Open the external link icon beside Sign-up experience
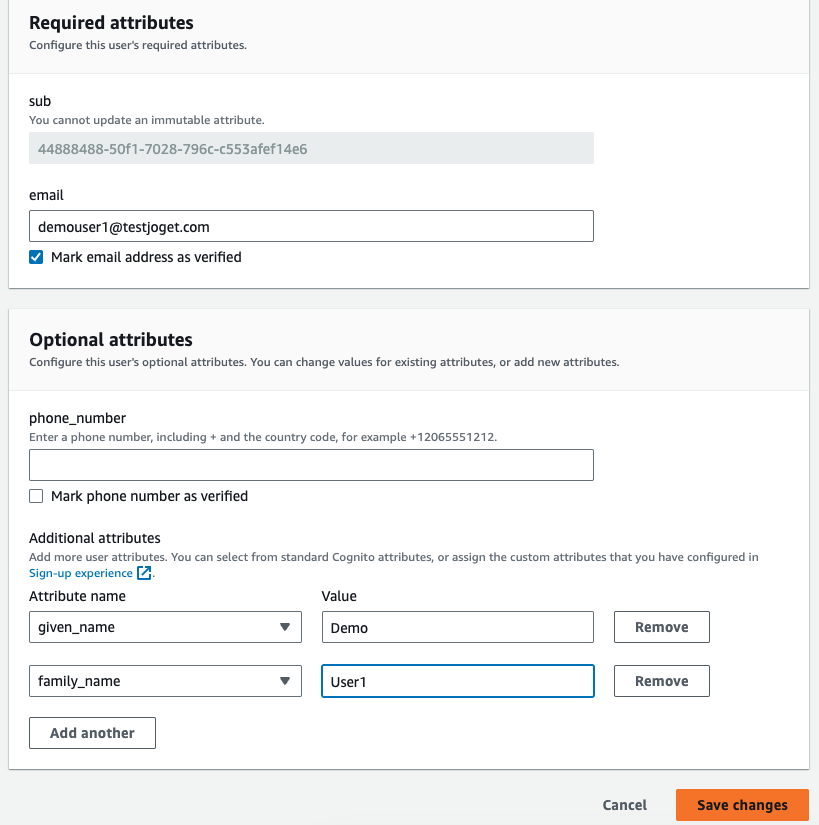 [145, 573]
